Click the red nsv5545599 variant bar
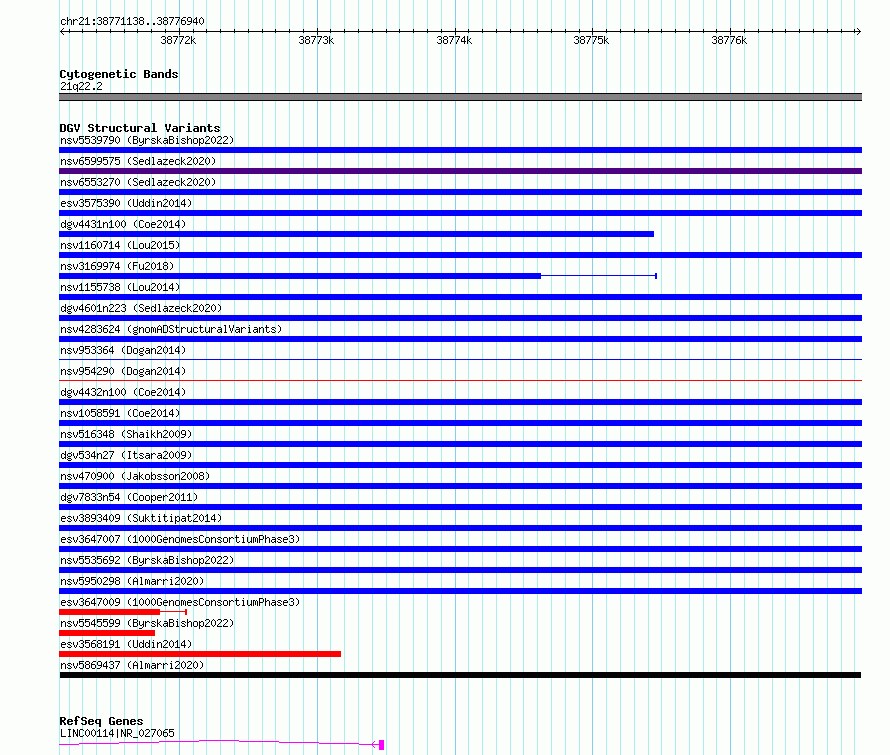 pos(107,633)
